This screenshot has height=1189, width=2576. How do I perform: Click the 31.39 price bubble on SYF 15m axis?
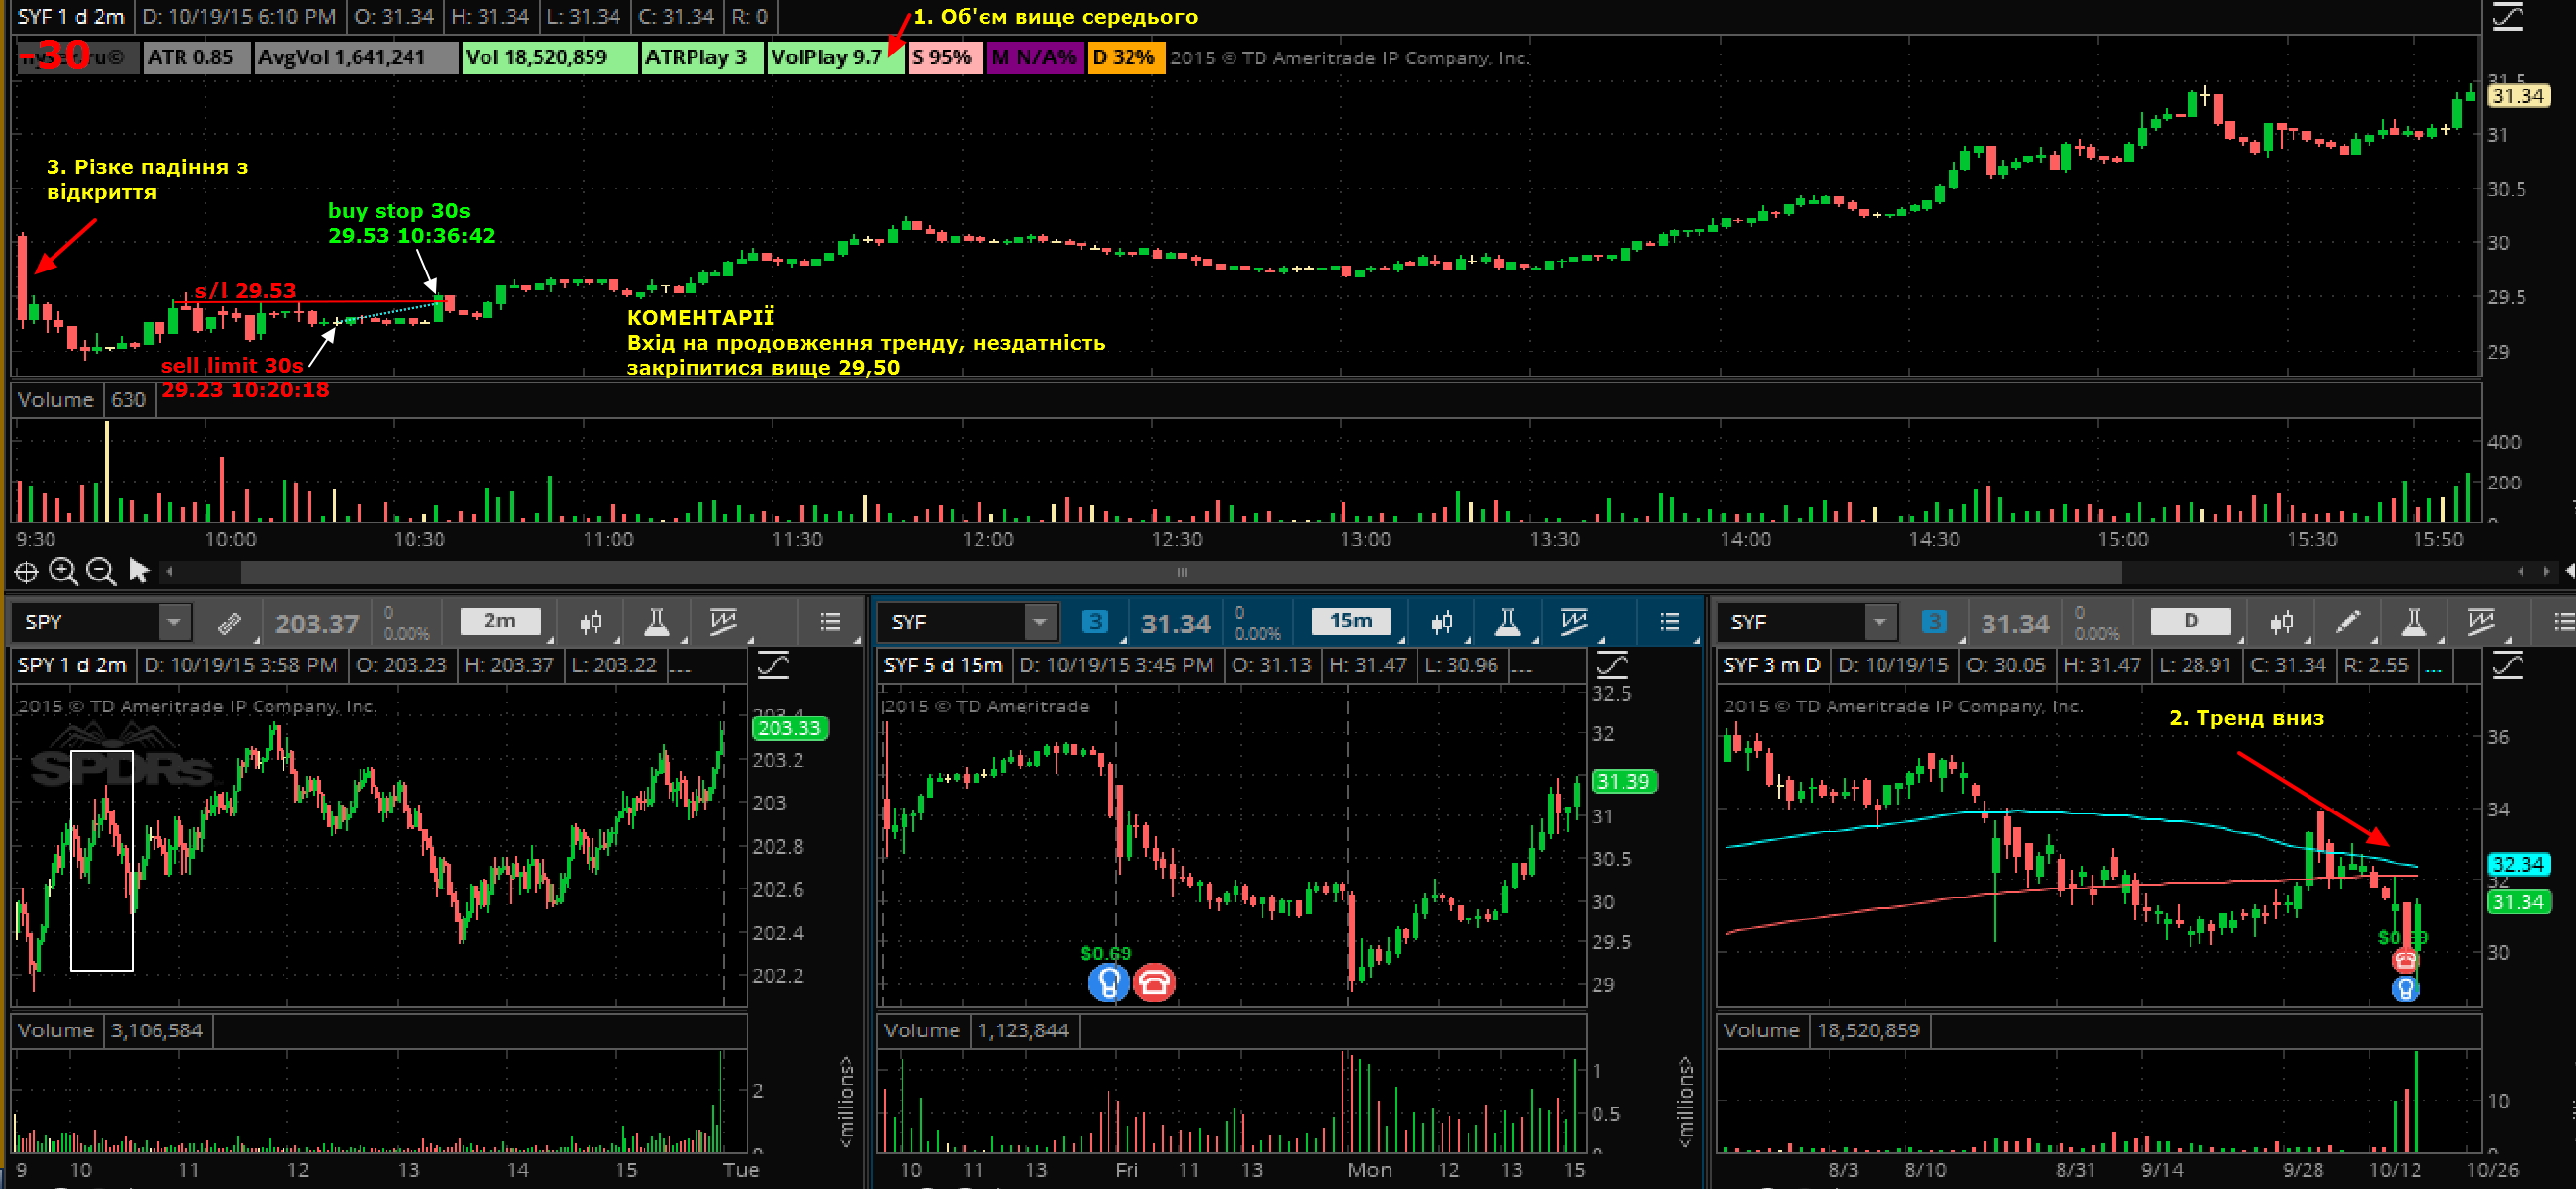[x=1623, y=781]
